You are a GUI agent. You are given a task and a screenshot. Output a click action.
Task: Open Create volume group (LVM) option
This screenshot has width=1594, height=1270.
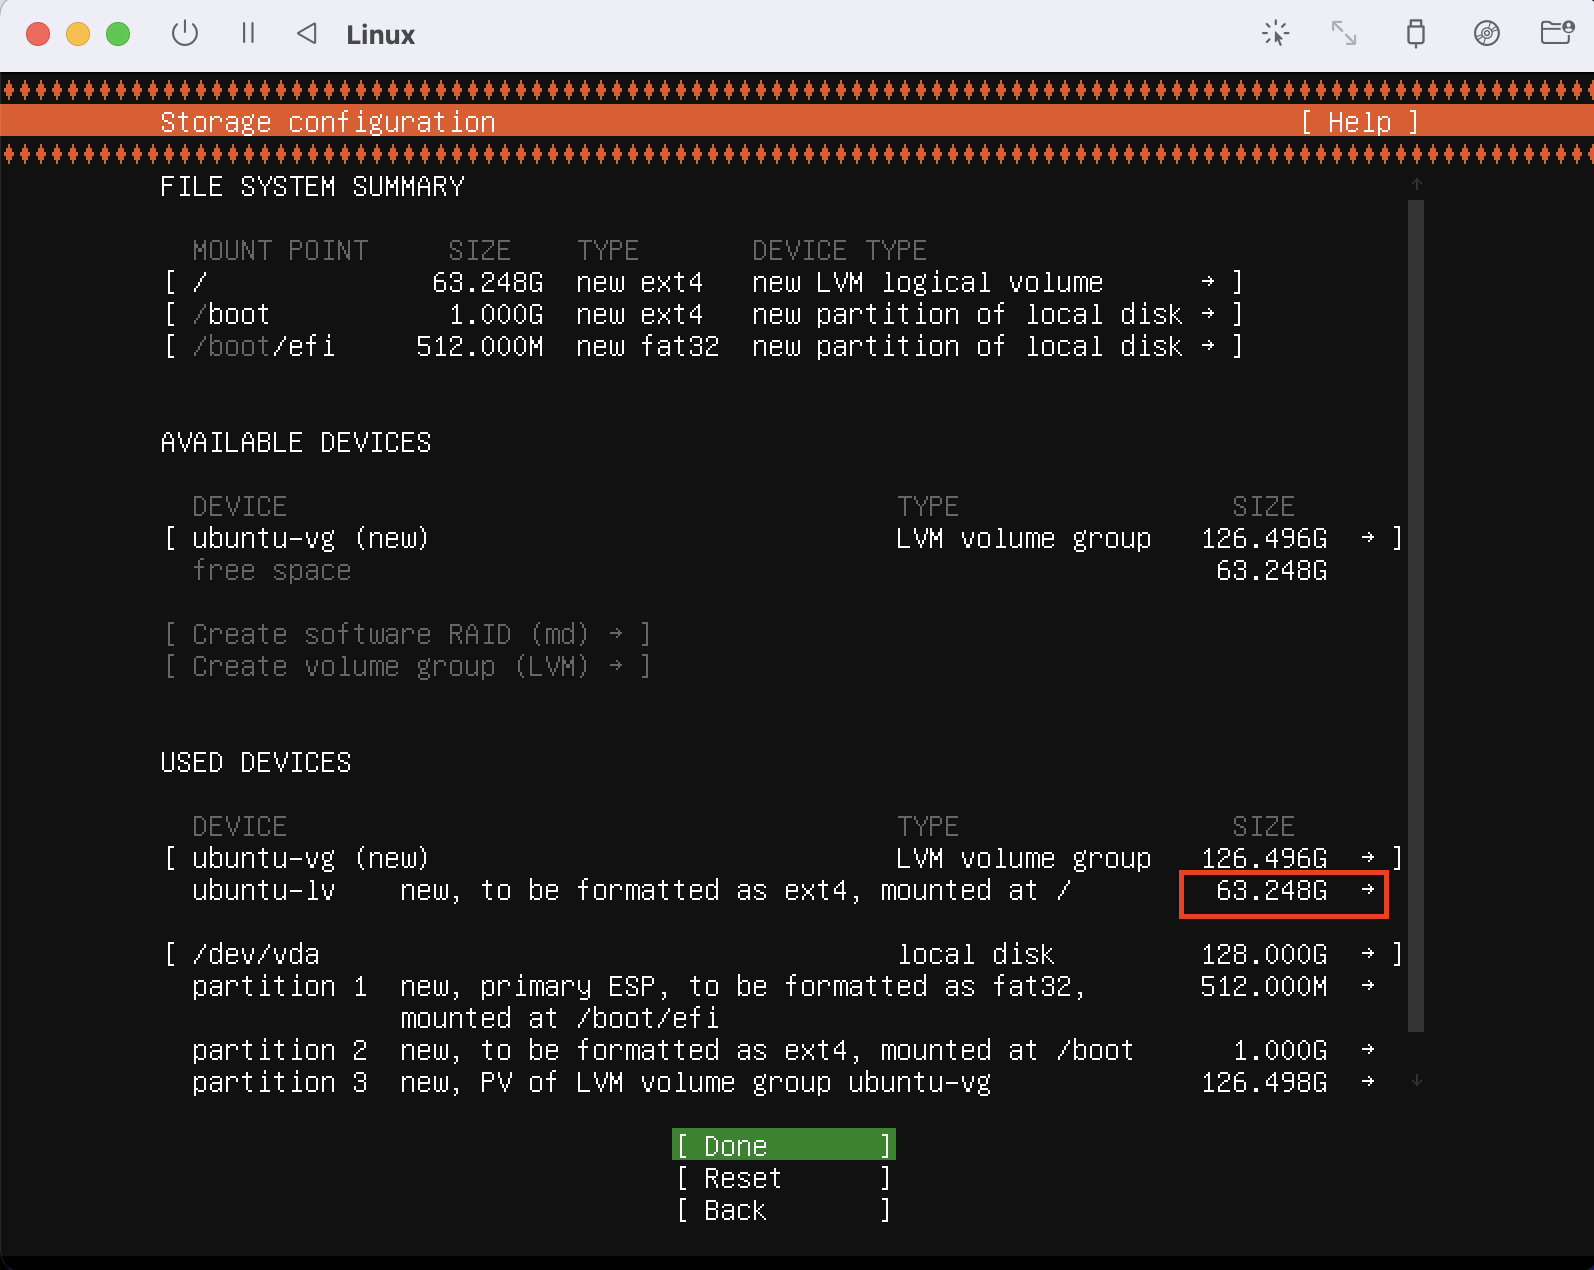tap(408, 666)
